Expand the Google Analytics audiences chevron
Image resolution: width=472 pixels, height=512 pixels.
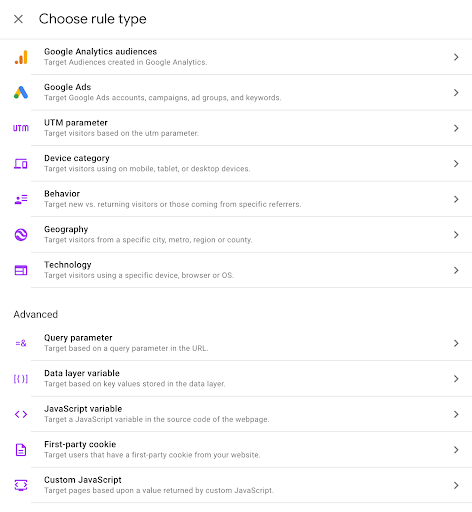pyautogui.click(x=456, y=57)
